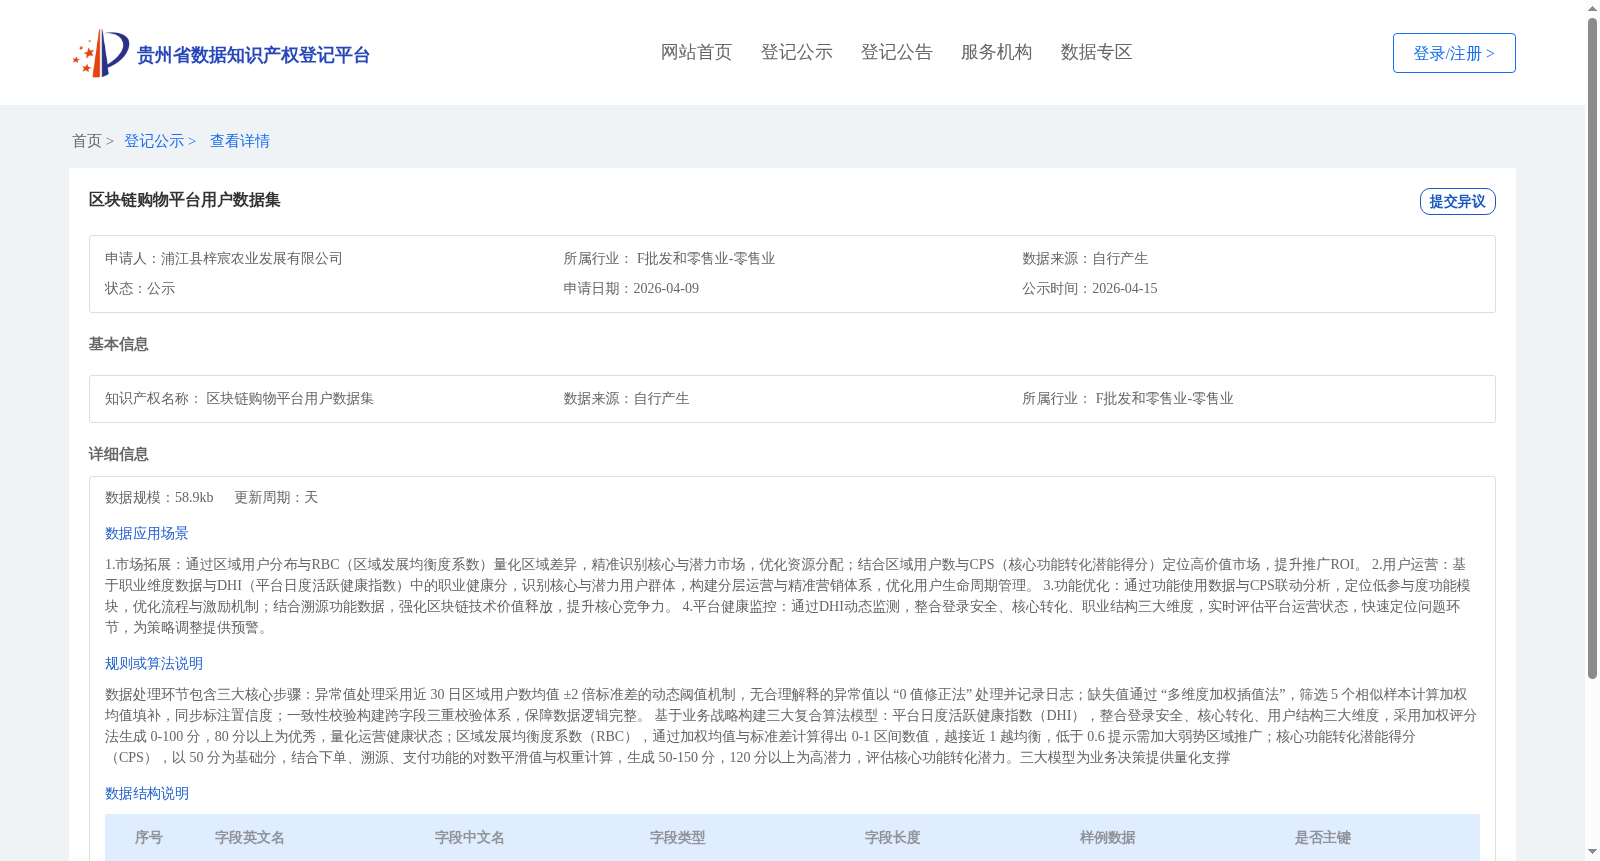This screenshot has height=861, width=1600.
Task: Open the 贵州省数据知识产权登记平台 site title
Action: tap(253, 55)
